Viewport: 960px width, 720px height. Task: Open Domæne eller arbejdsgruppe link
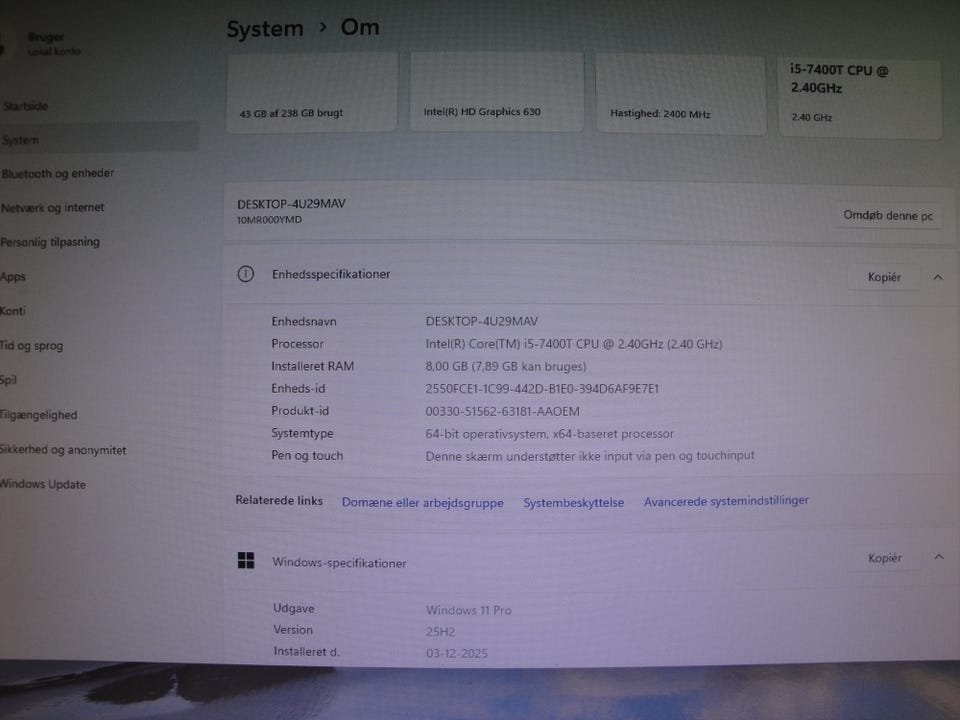coord(422,503)
